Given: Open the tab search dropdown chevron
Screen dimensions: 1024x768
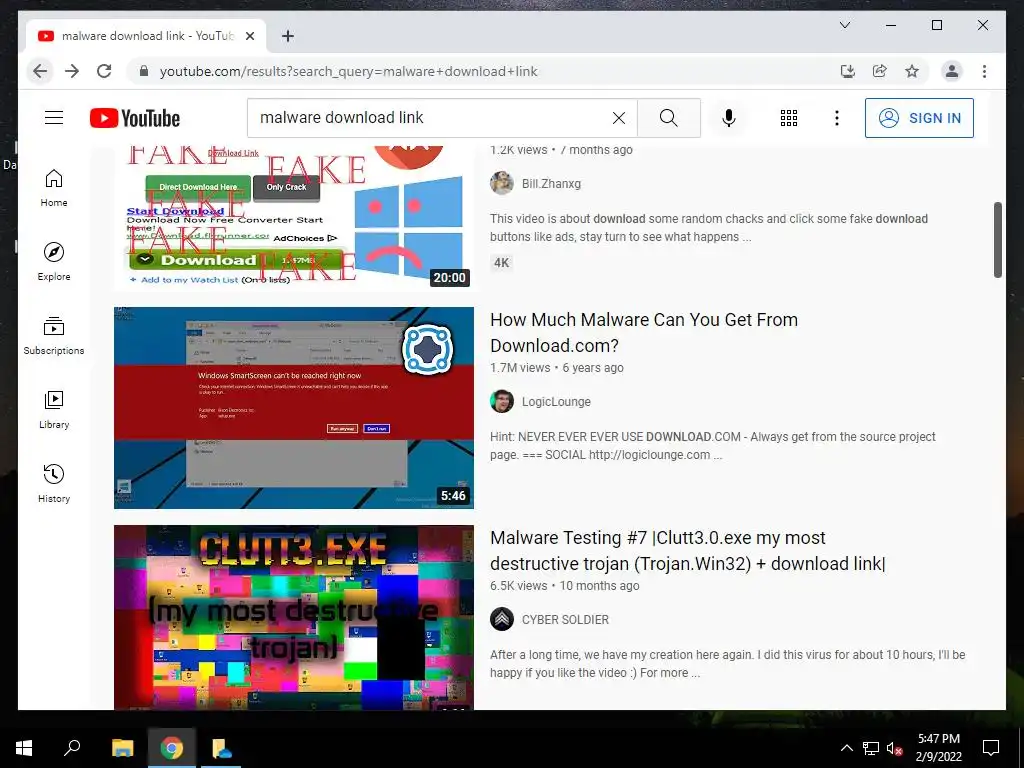Looking at the screenshot, I should tap(844, 25).
